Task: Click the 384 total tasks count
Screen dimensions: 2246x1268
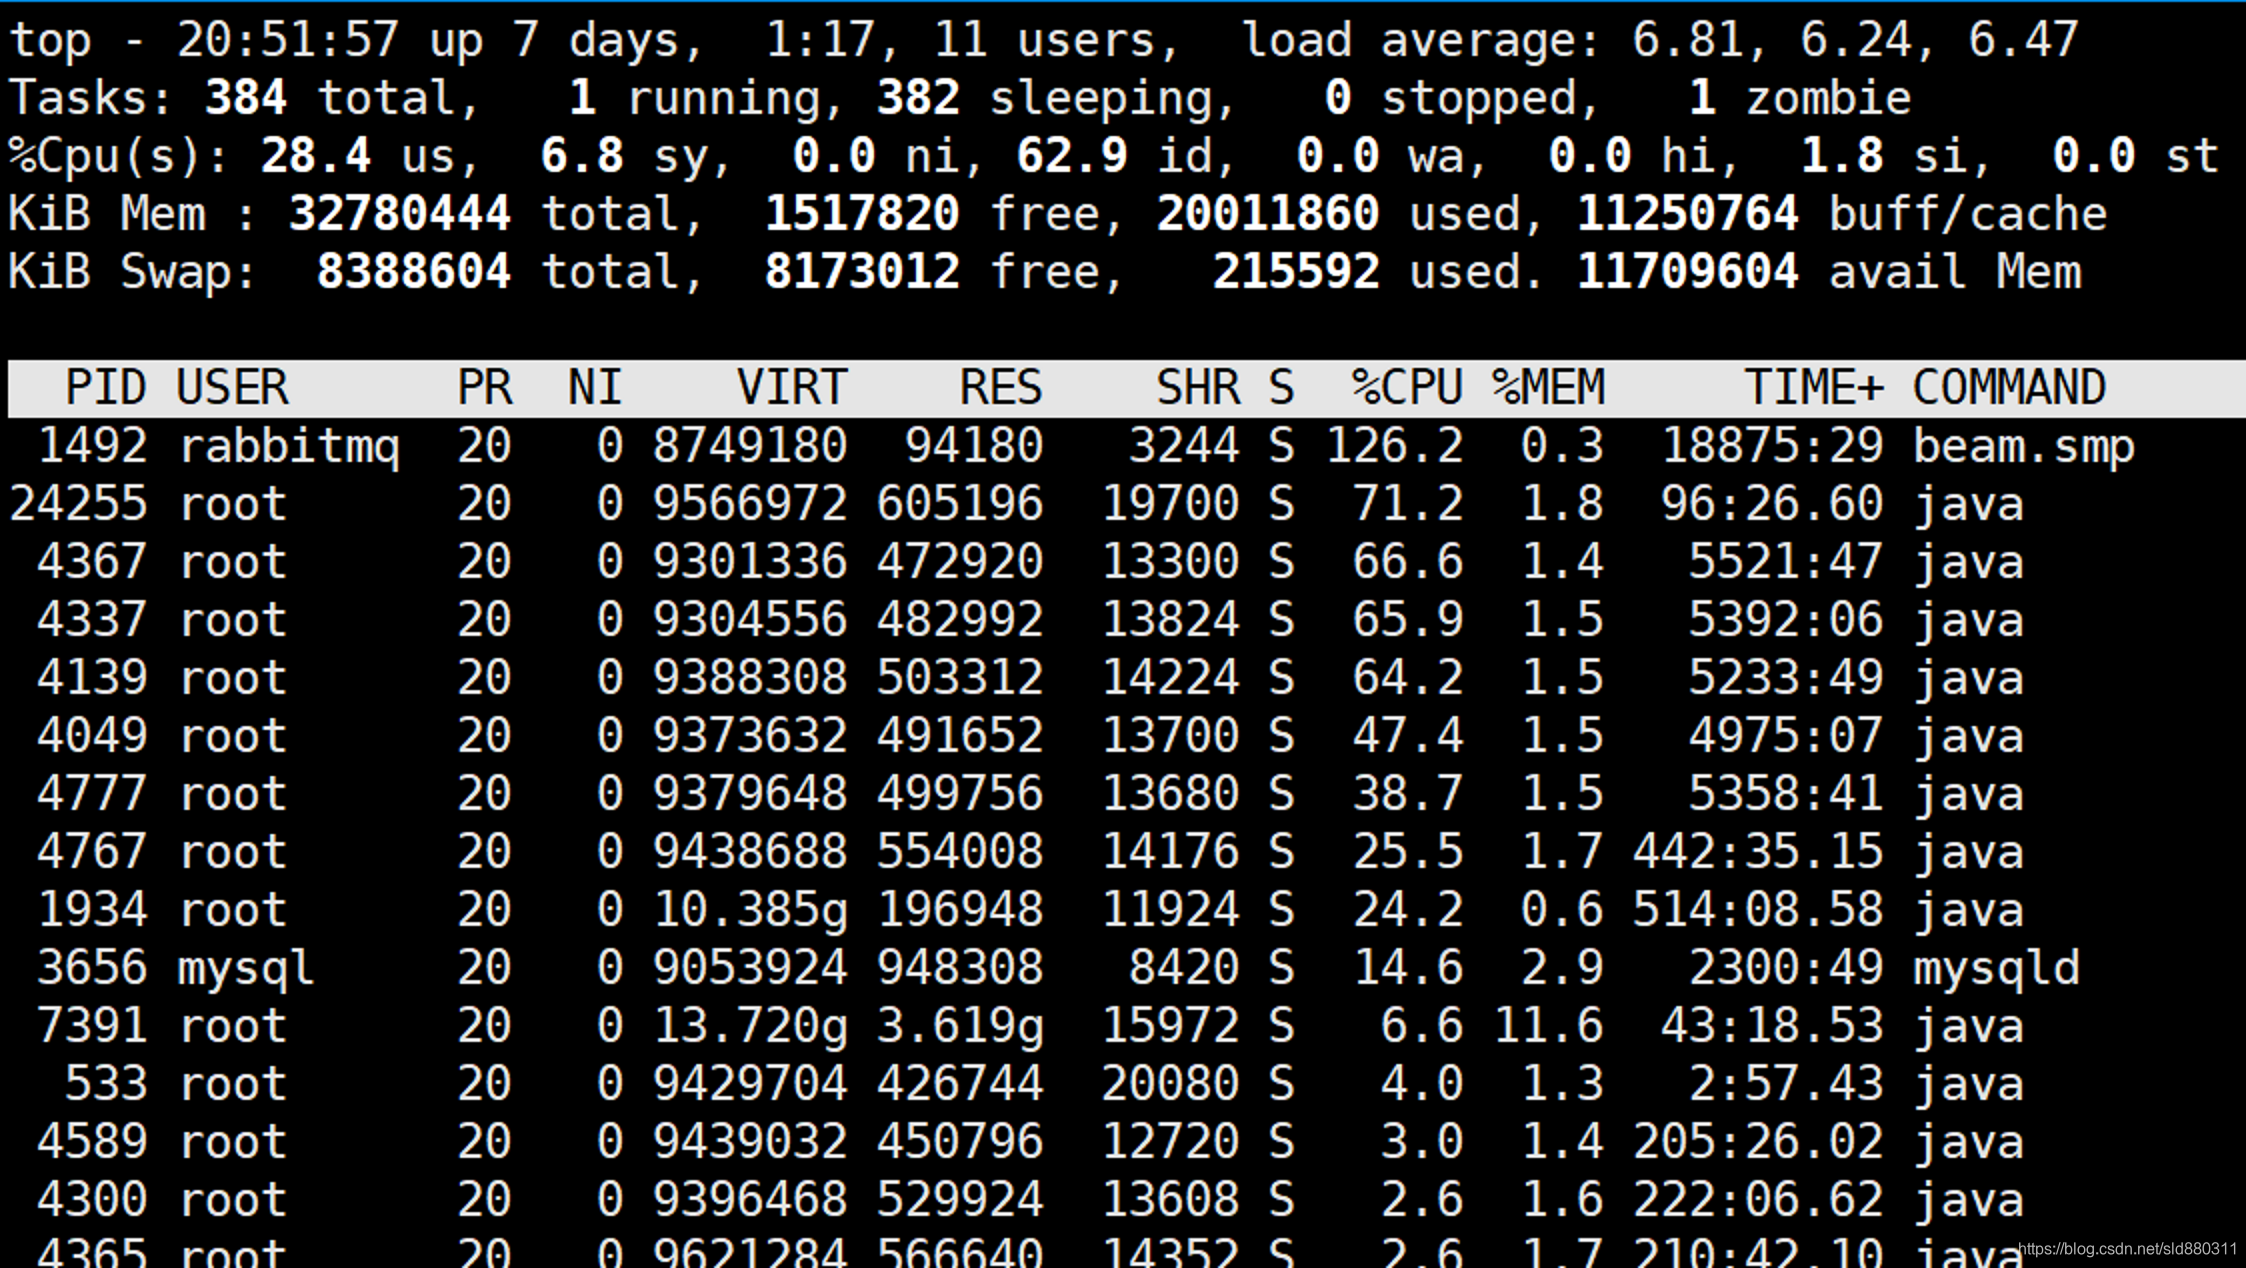Action: coord(246,98)
